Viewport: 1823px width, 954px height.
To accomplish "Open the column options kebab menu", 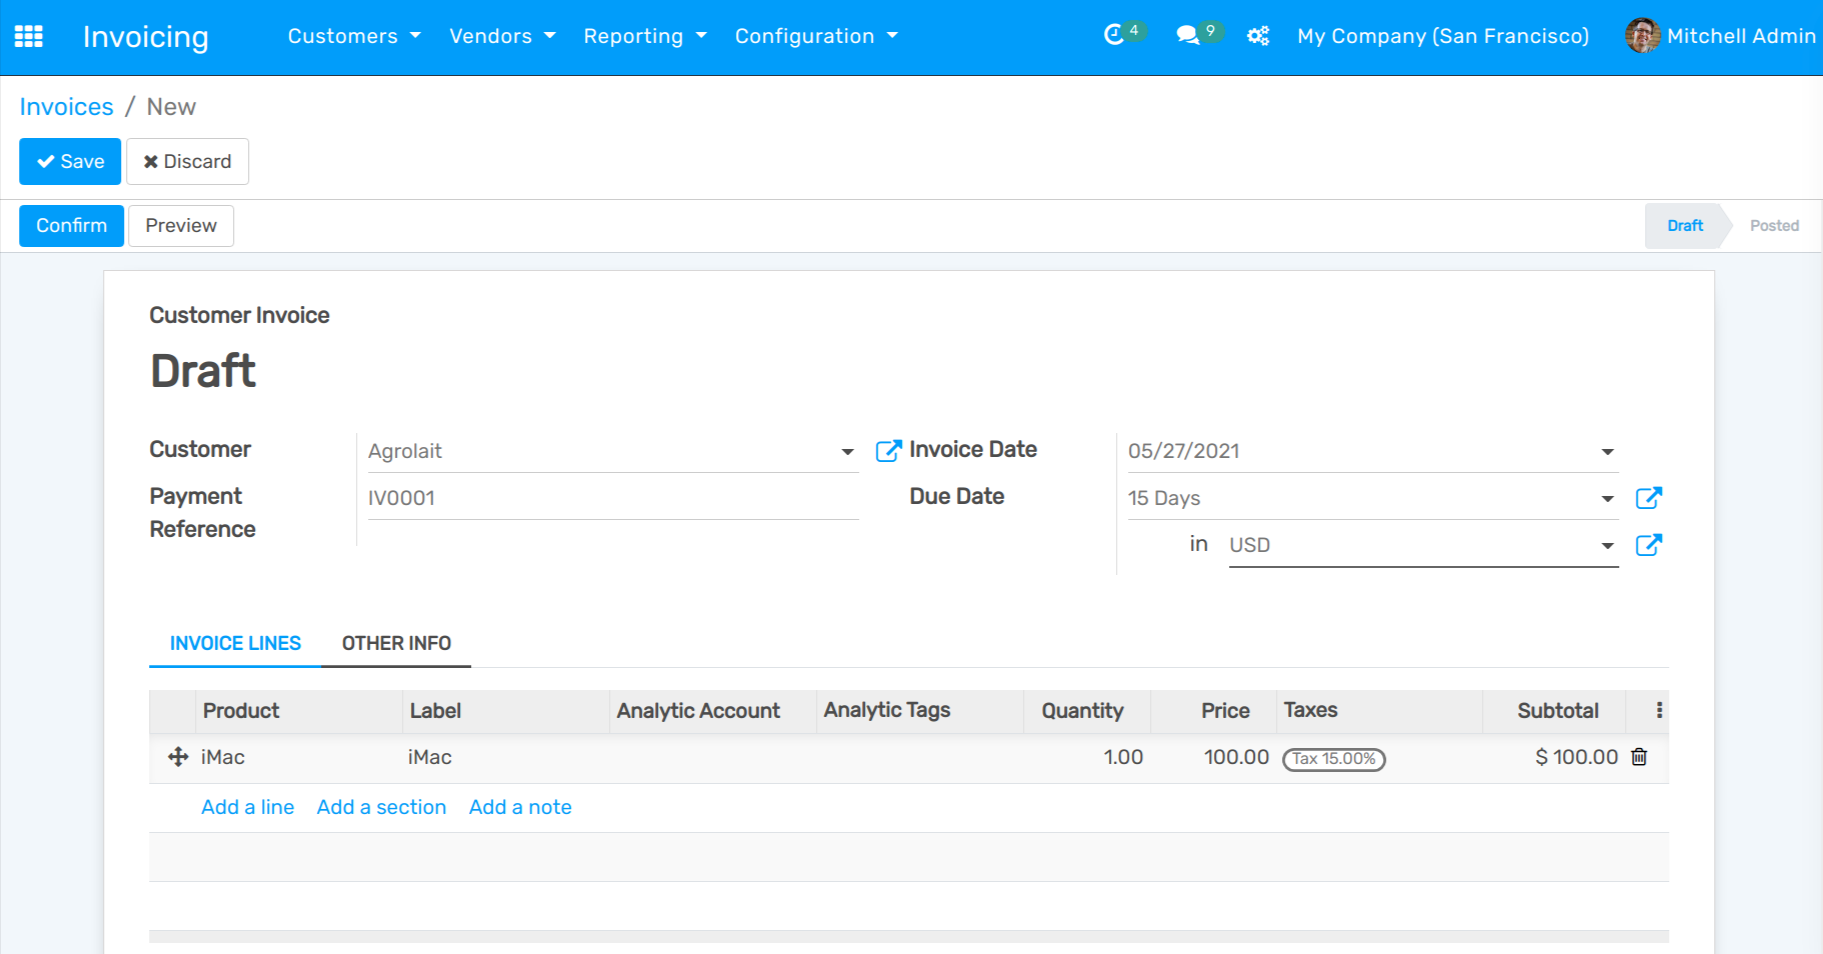I will [x=1659, y=710].
